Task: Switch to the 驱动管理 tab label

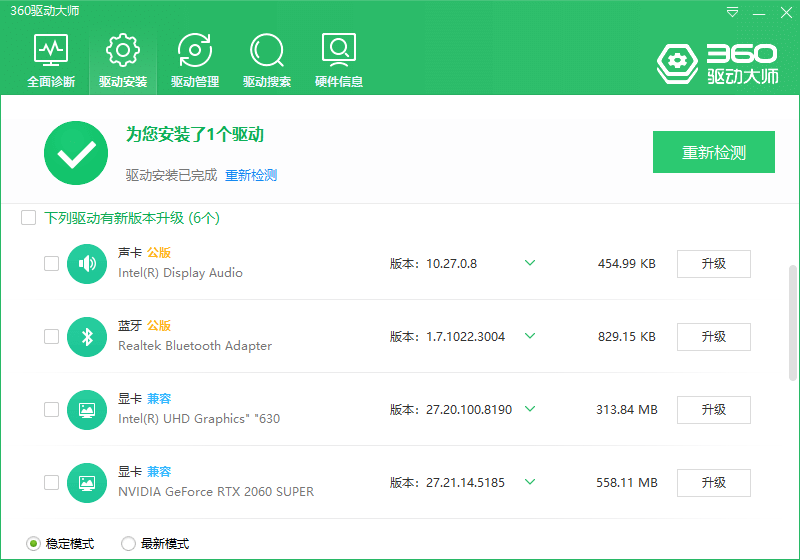Action: 195,82
